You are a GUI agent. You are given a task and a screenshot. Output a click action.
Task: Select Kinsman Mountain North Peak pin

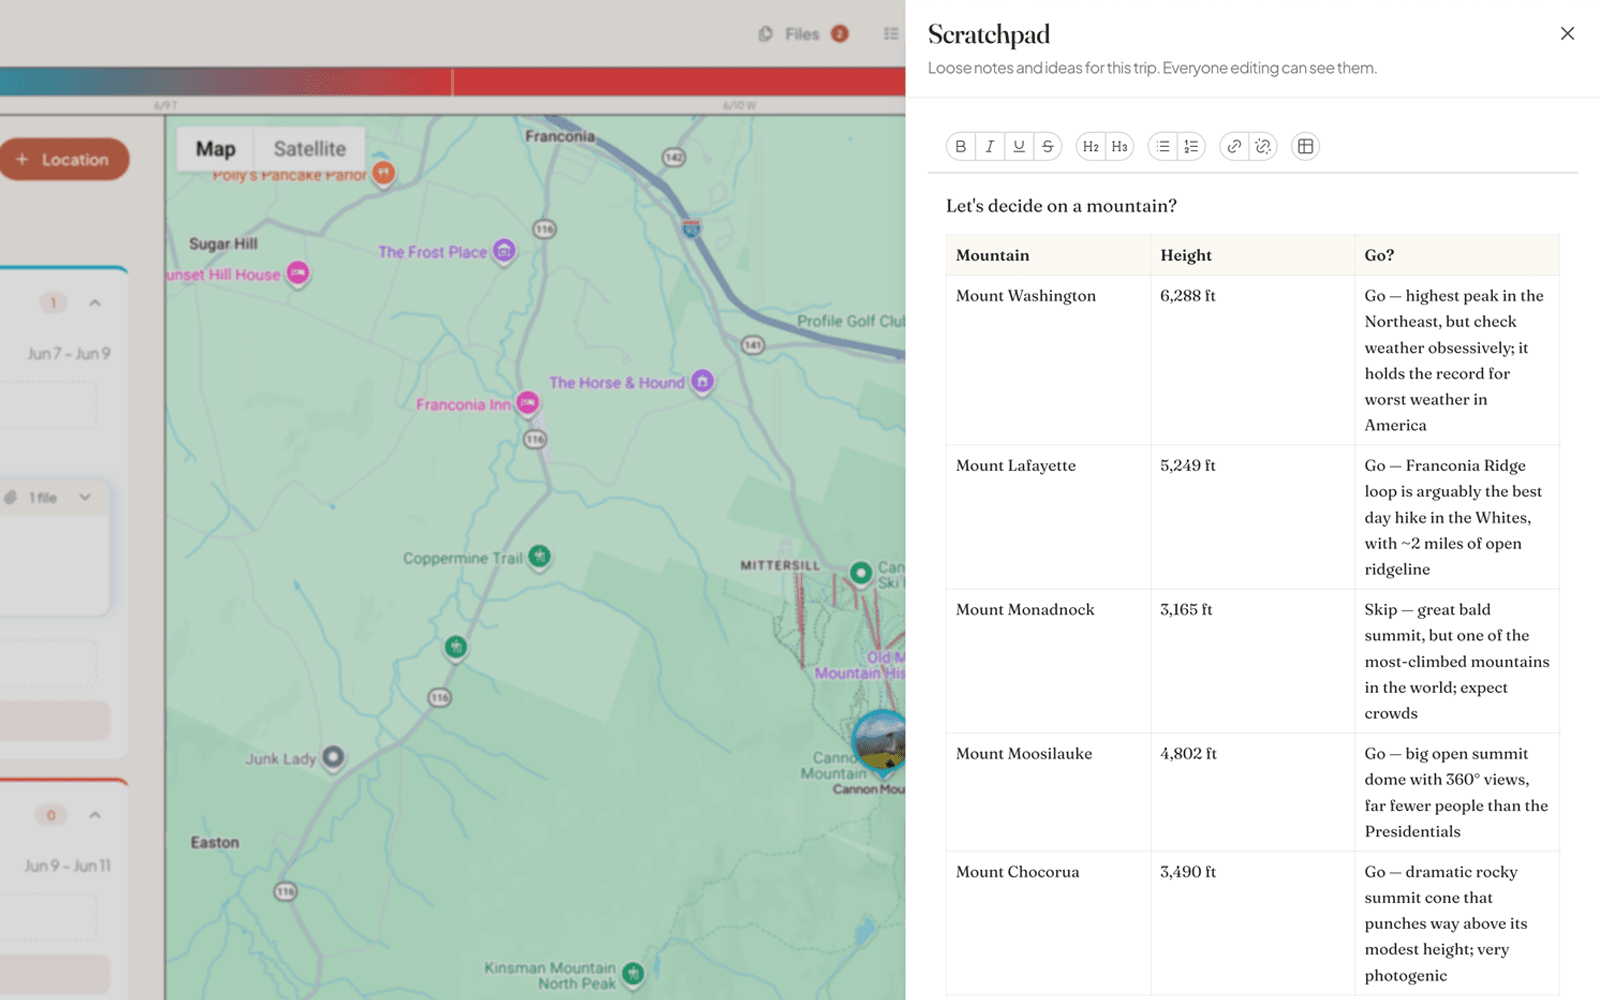(x=633, y=973)
